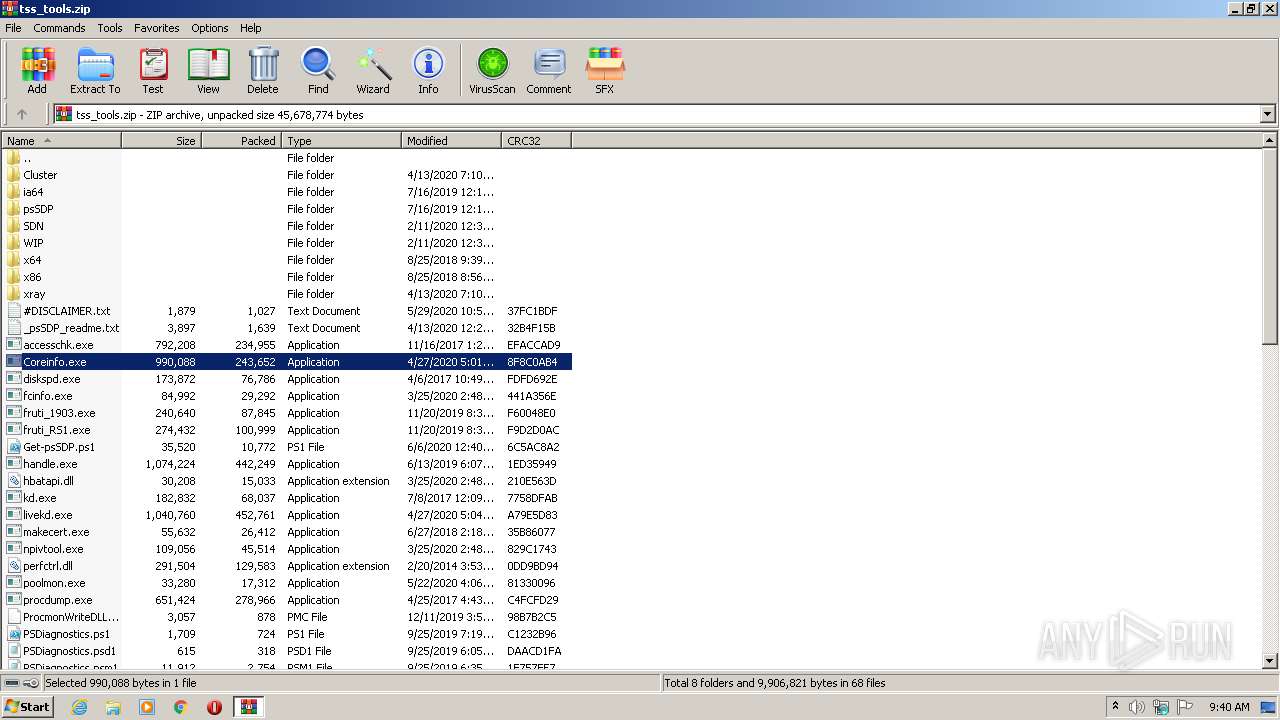Select handle.exe file row
The image size is (1280, 720).
pyautogui.click(x=286, y=464)
